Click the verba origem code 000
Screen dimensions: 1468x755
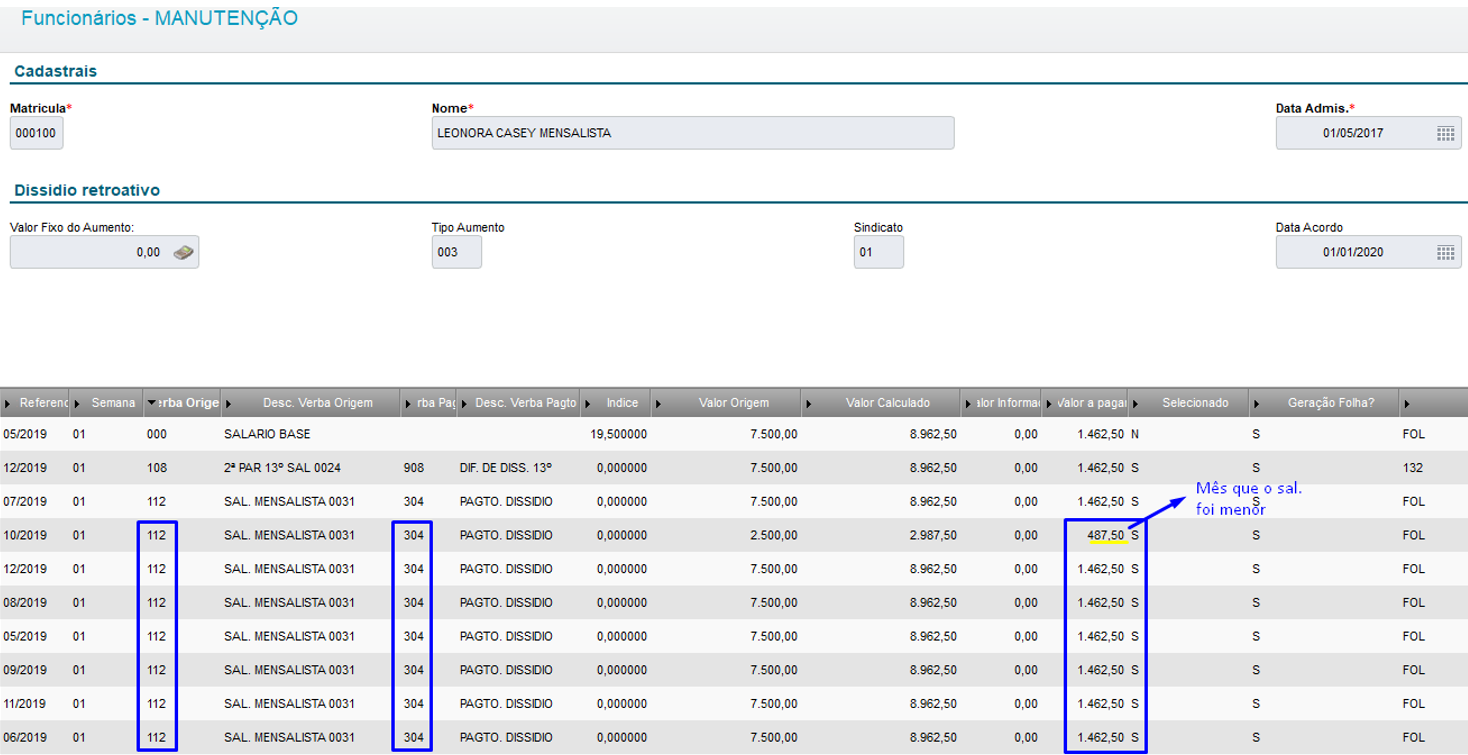(x=156, y=435)
